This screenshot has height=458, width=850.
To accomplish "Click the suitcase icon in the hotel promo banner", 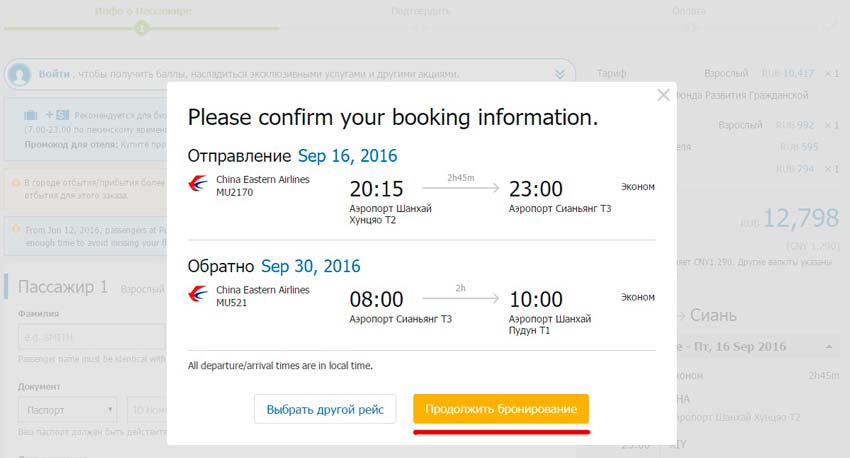I will (x=31, y=115).
